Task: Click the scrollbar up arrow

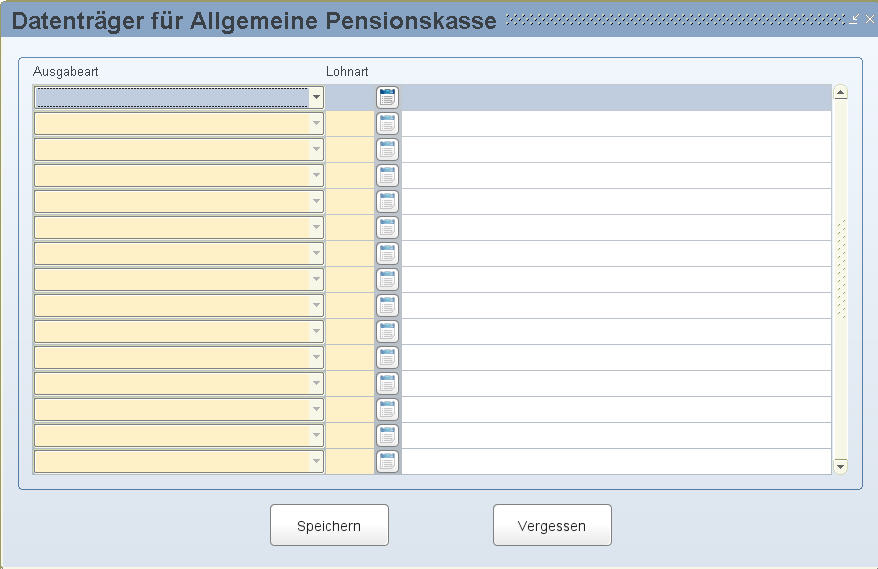Action: (840, 92)
